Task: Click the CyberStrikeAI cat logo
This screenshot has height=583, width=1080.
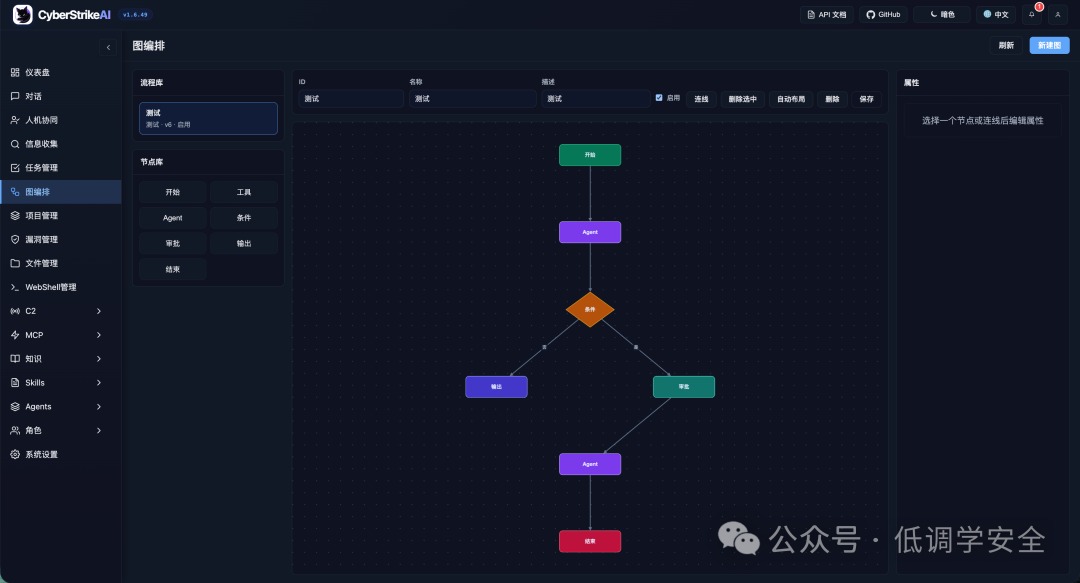Action: pyautogui.click(x=23, y=14)
